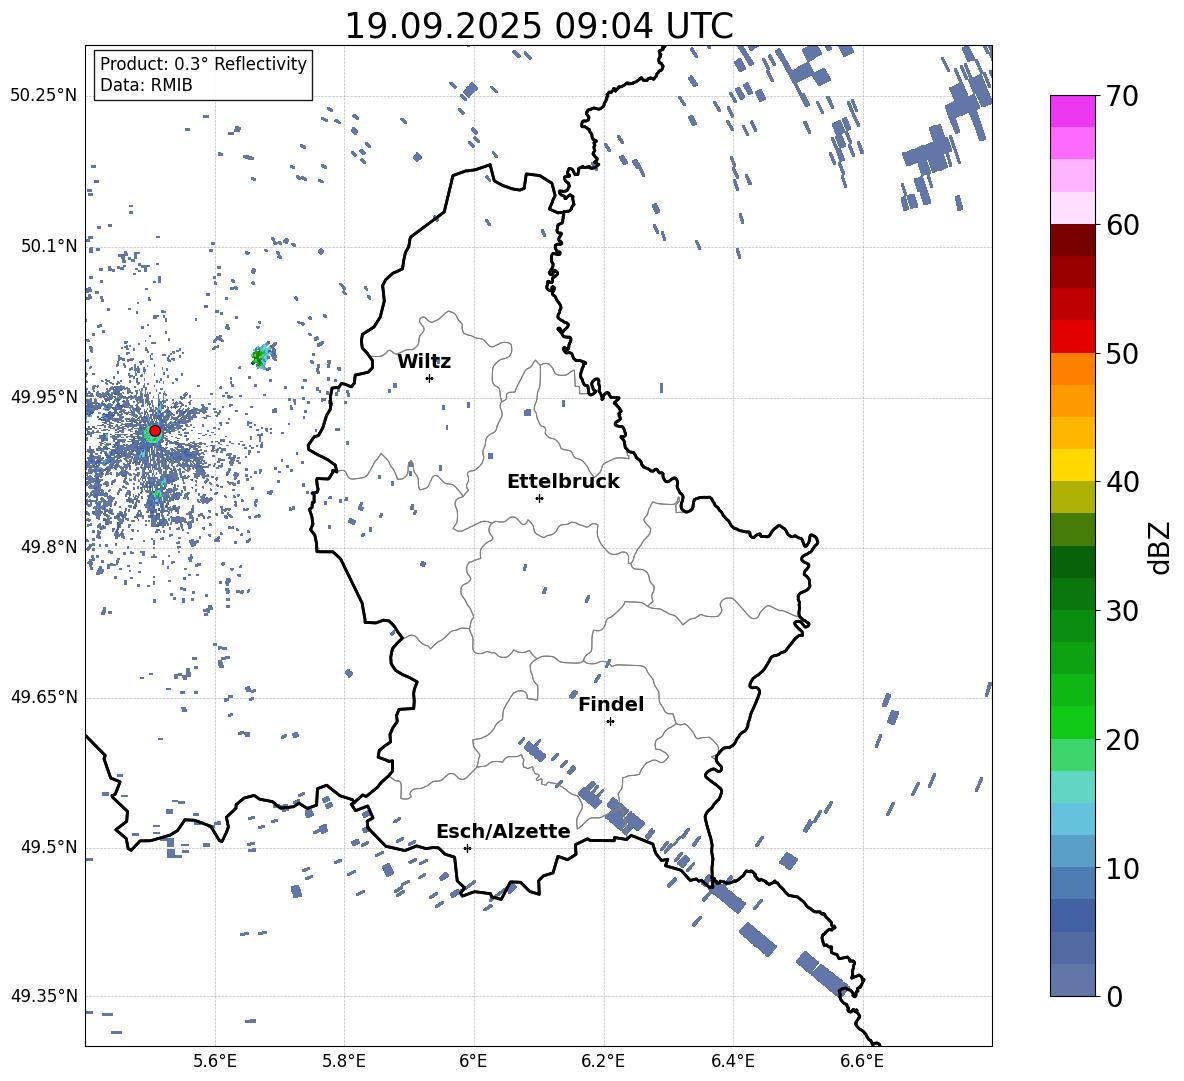Click the Esch/Alzette town label

(503, 831)
